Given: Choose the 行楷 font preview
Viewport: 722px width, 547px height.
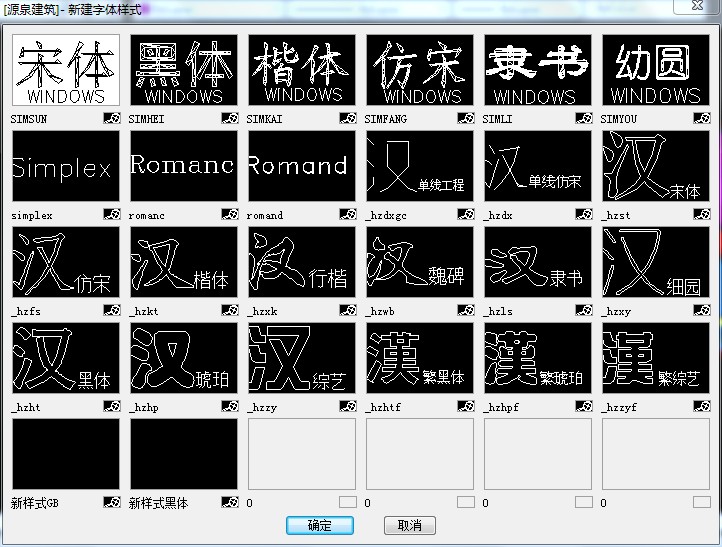Looking at the screenshot, I should click(302, 262).
